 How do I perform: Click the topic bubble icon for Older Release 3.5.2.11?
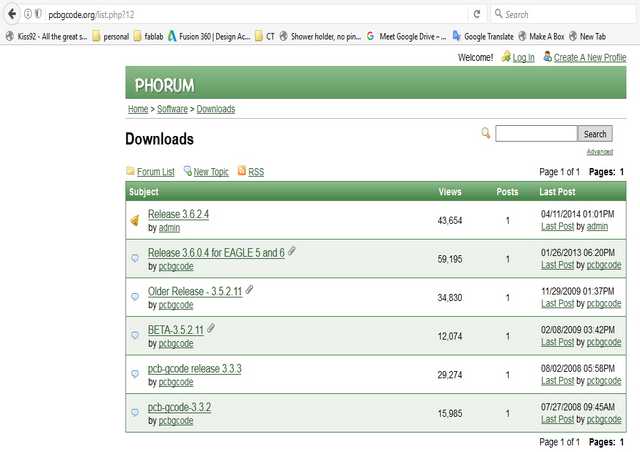click(135, 297)
